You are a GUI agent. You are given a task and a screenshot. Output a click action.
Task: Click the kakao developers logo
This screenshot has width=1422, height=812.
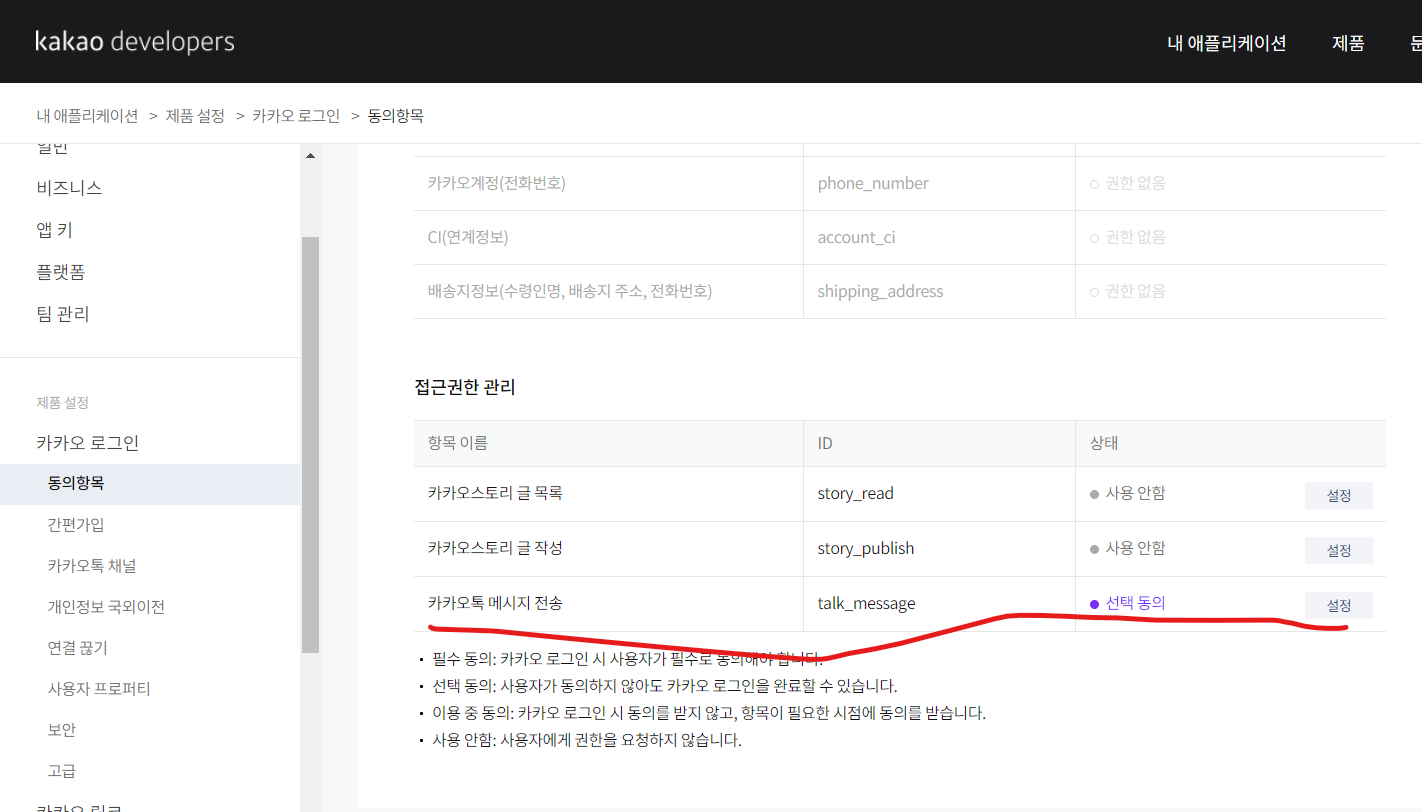pos(135,42)
